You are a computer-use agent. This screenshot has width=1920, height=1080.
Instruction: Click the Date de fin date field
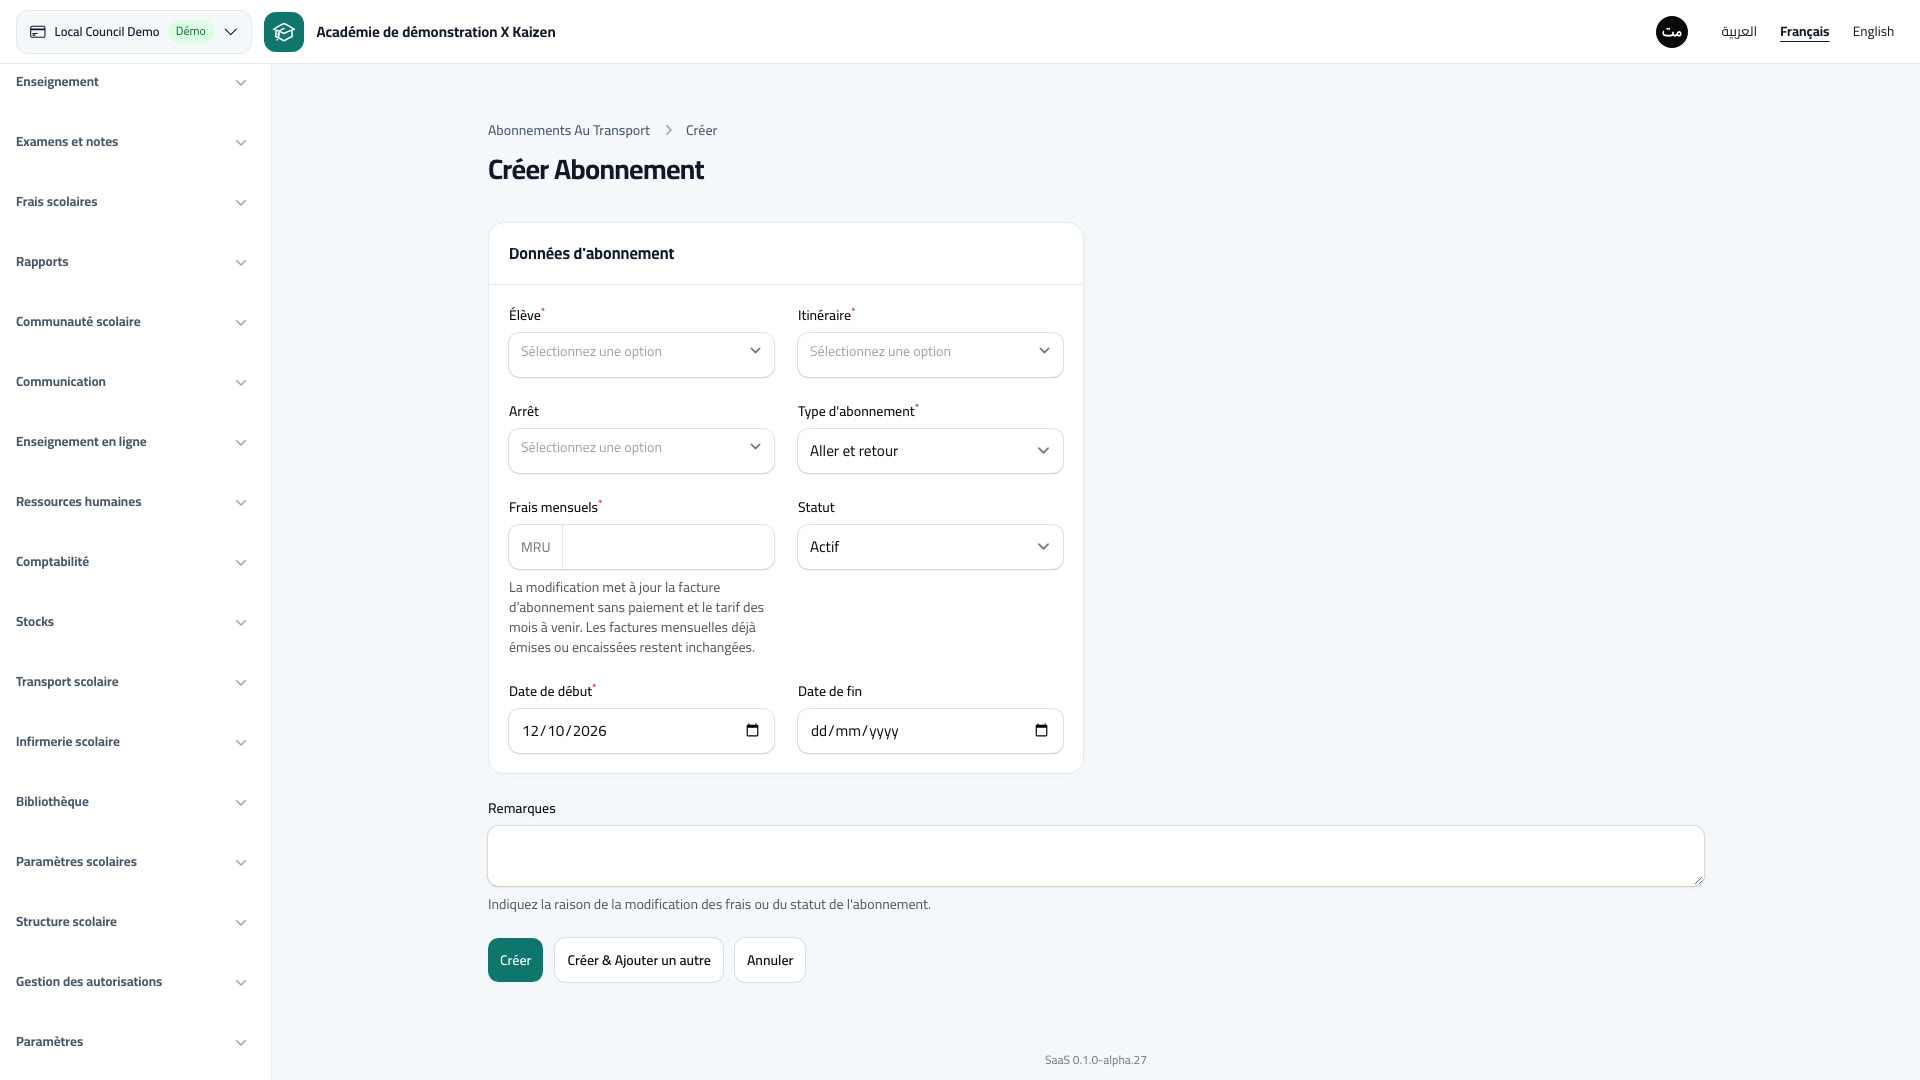coord(930,731)
